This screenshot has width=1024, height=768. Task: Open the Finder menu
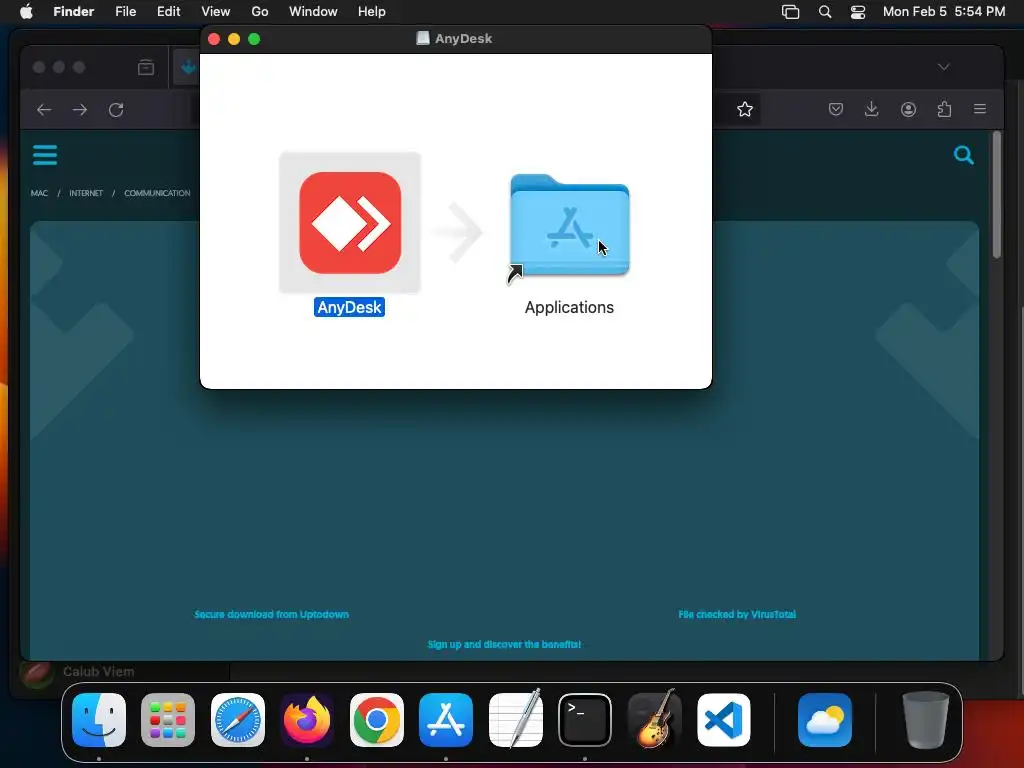(x=74, y=11)
